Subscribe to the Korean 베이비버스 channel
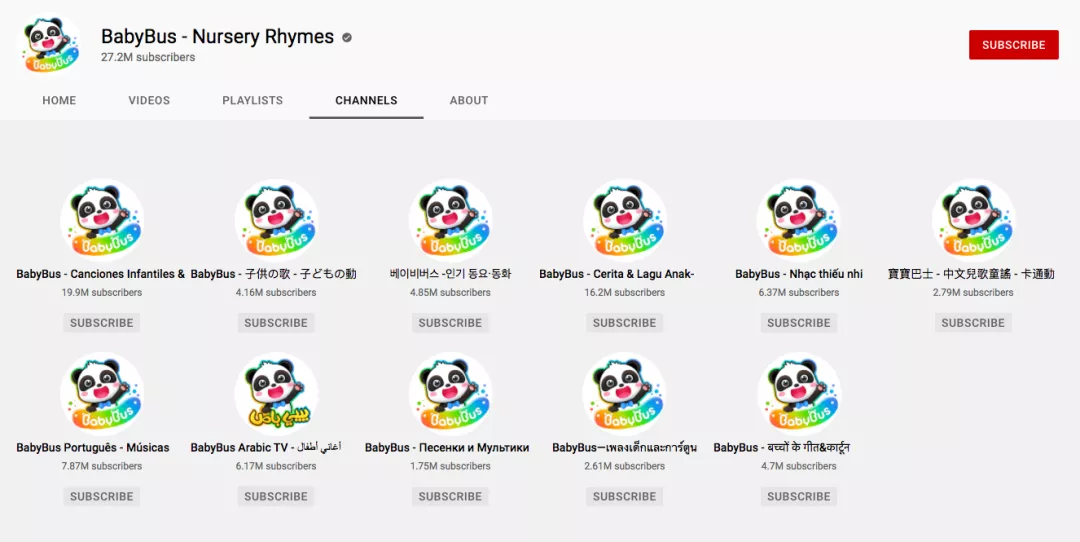This screenshot has width=1080, height=542. [x=450, y=322]
